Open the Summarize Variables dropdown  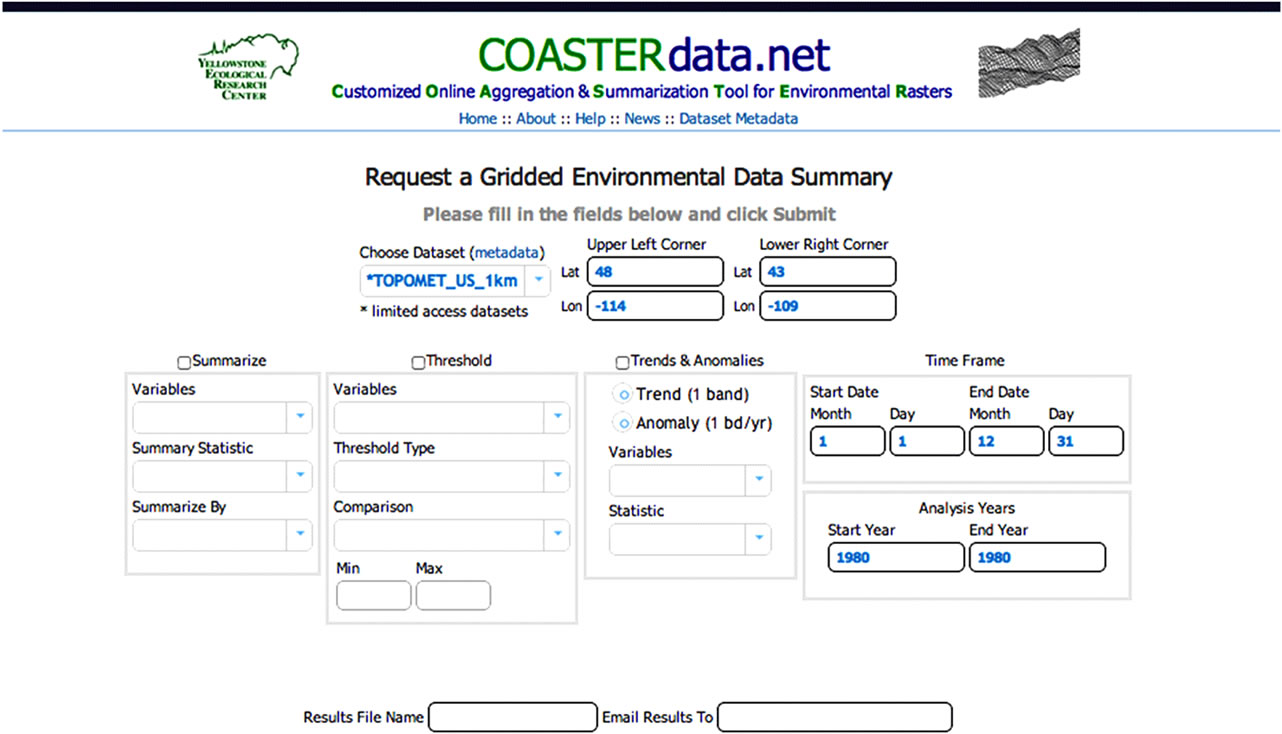(x=222, y=418)
